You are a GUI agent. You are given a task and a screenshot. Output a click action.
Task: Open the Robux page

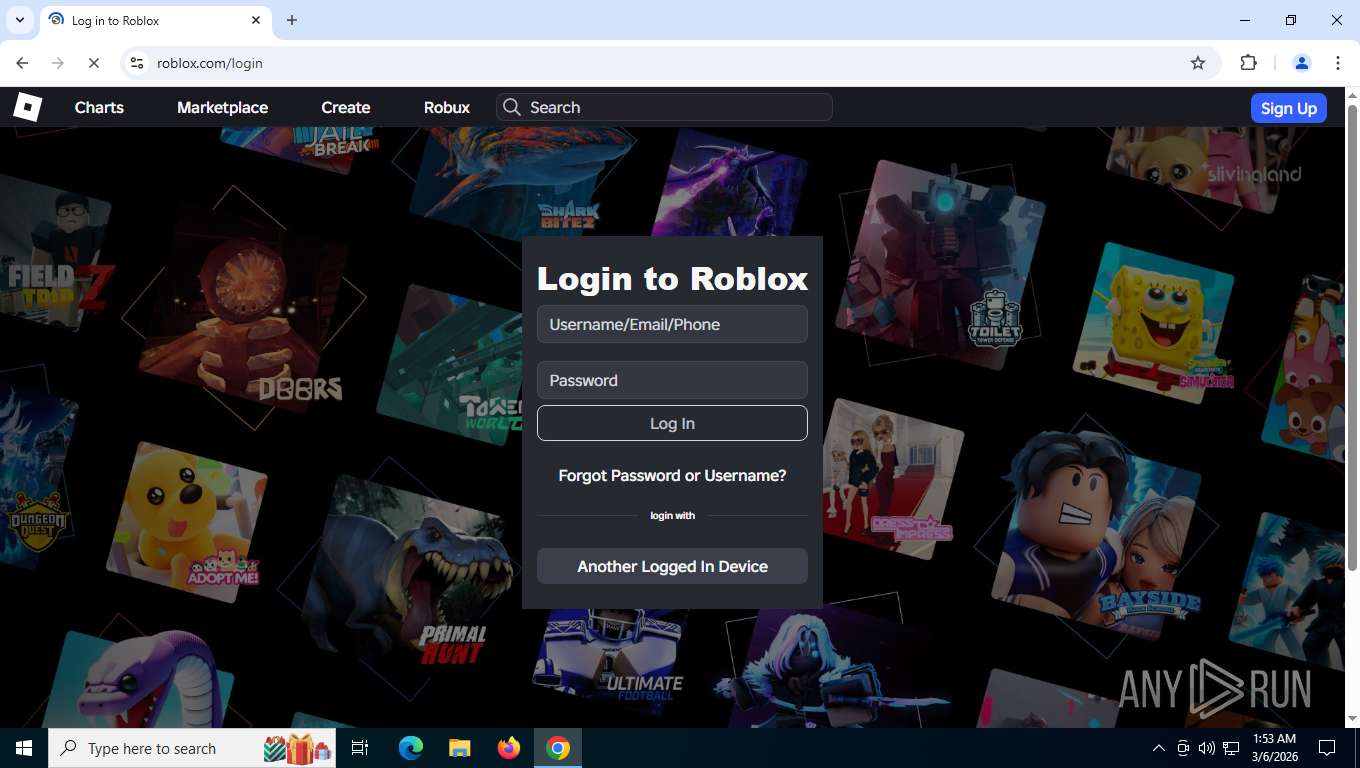446,107
